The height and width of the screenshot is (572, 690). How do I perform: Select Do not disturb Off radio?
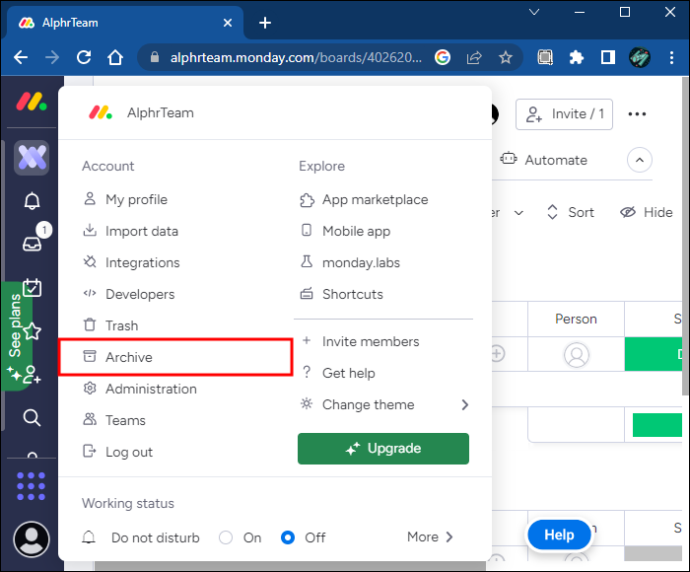288,537
